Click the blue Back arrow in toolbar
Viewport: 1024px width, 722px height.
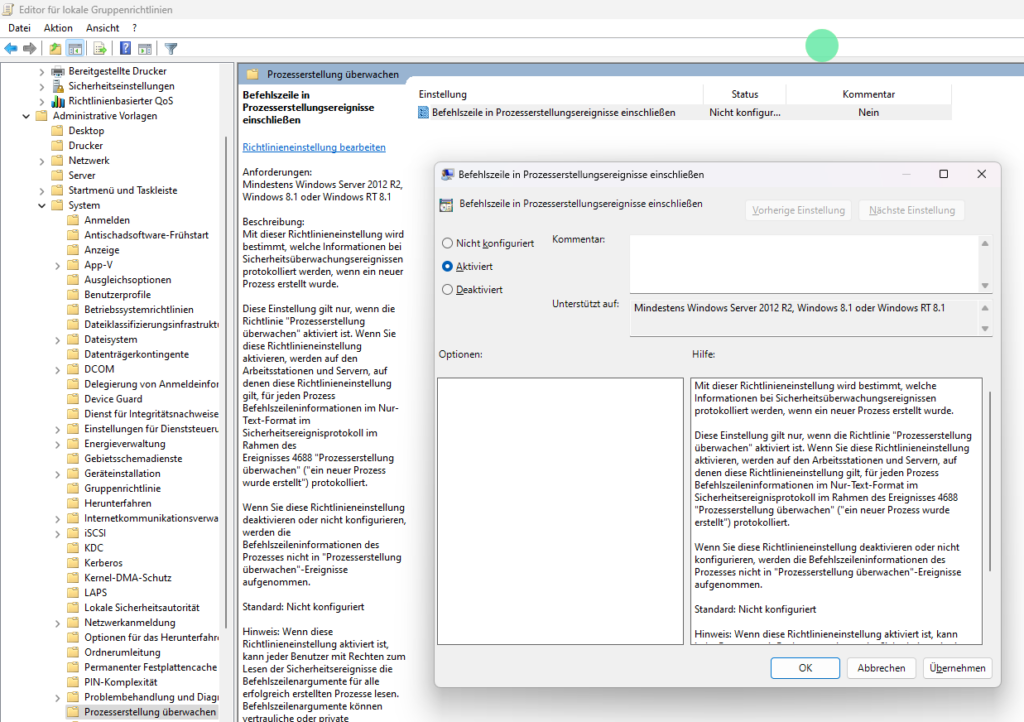(x=11, y=48)
